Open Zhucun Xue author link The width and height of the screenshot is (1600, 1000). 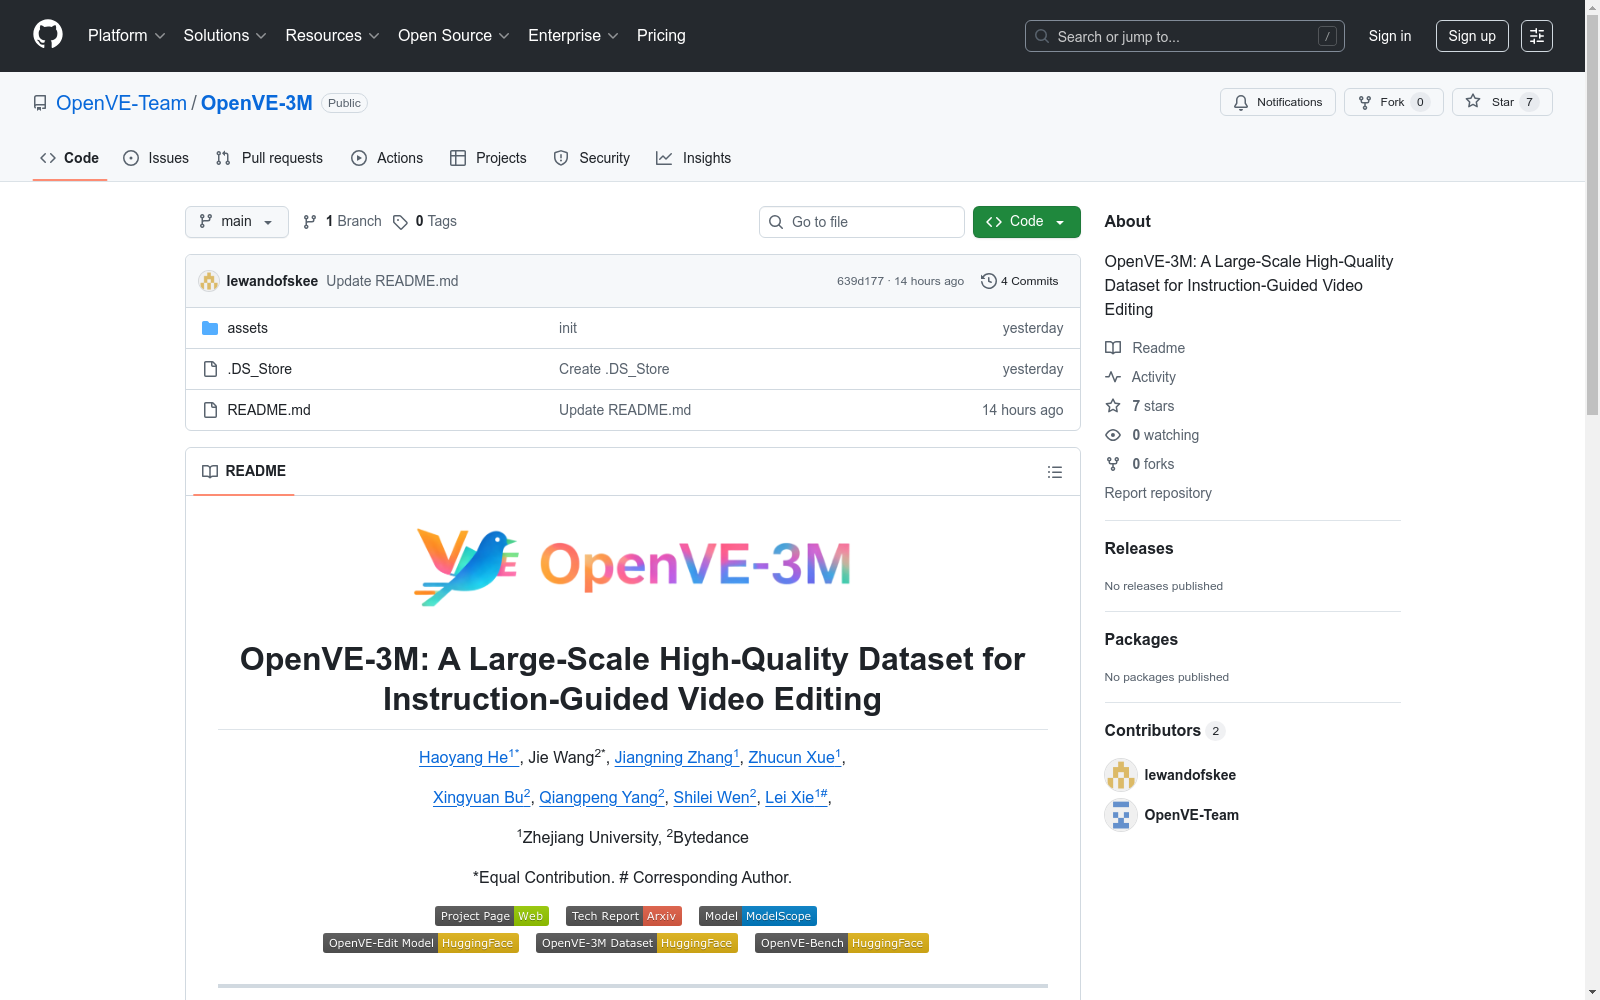pyautogui.click(x=795, y=757)
